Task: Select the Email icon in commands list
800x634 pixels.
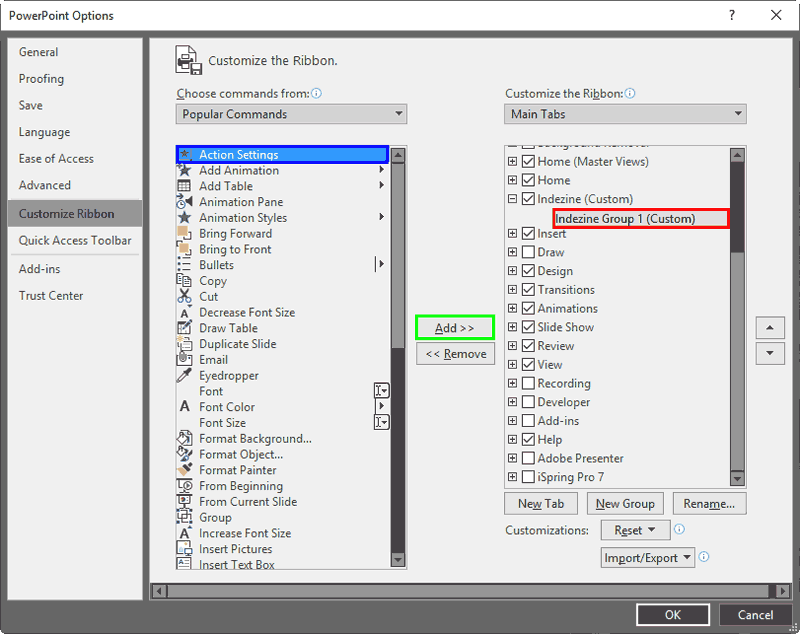Action: click(x=184, y=360)
